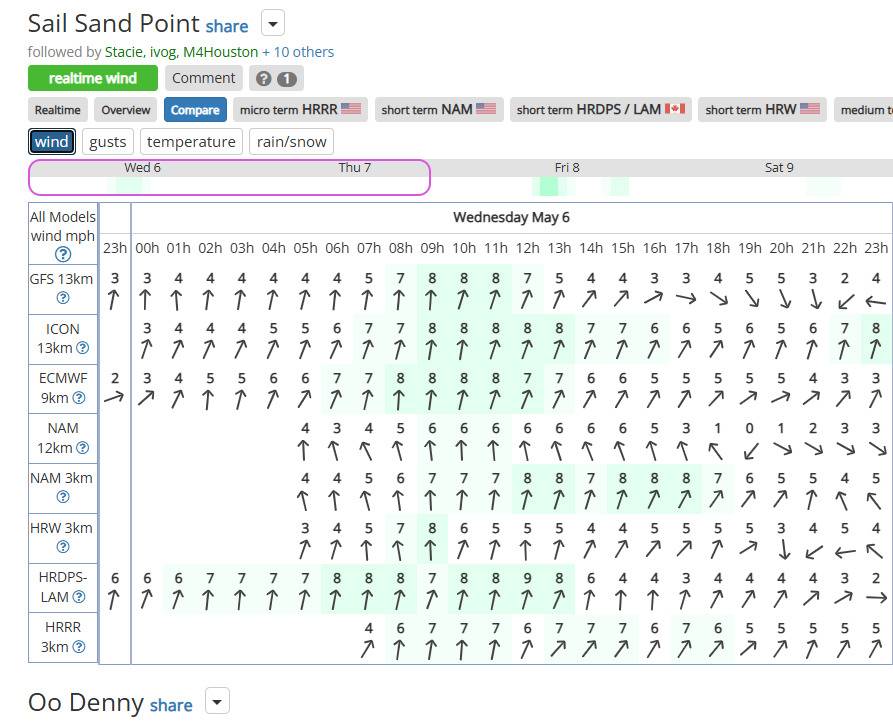Click the Oo Denny heading
The height and width of the screenshot is (721, 893).
[86, 703]
